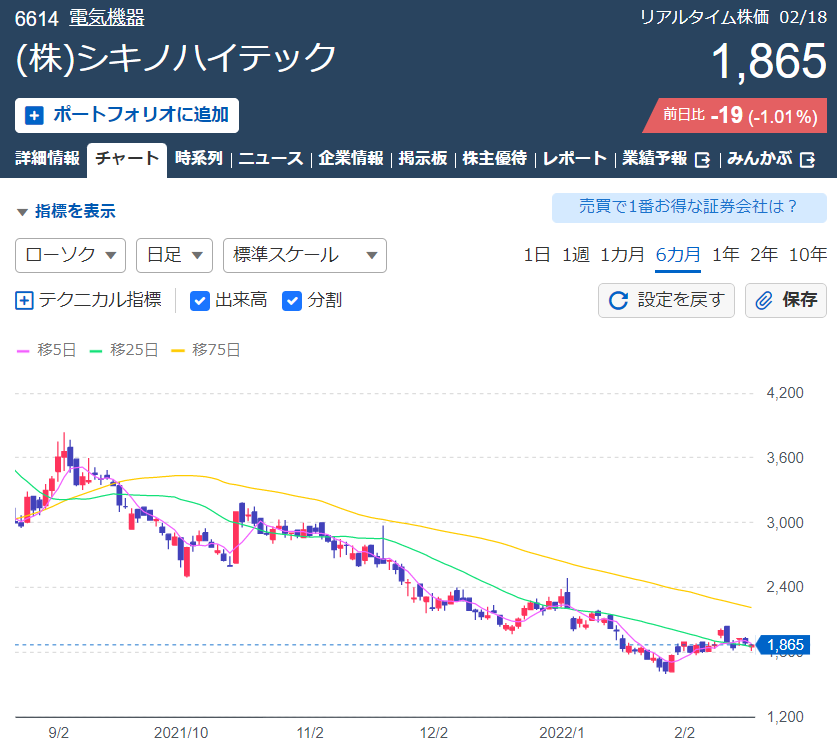Image resolution: width=837 pixels, height=754 pixels.
Task: Click the 指標を表示 text link
Action: (x=75, y=211)
